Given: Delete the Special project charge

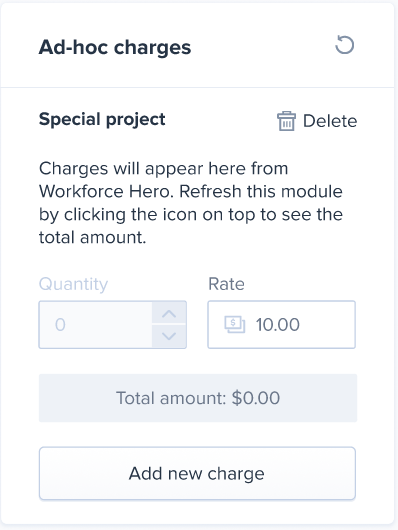Looking at the screenshot, I should click(x=317, y=121).
